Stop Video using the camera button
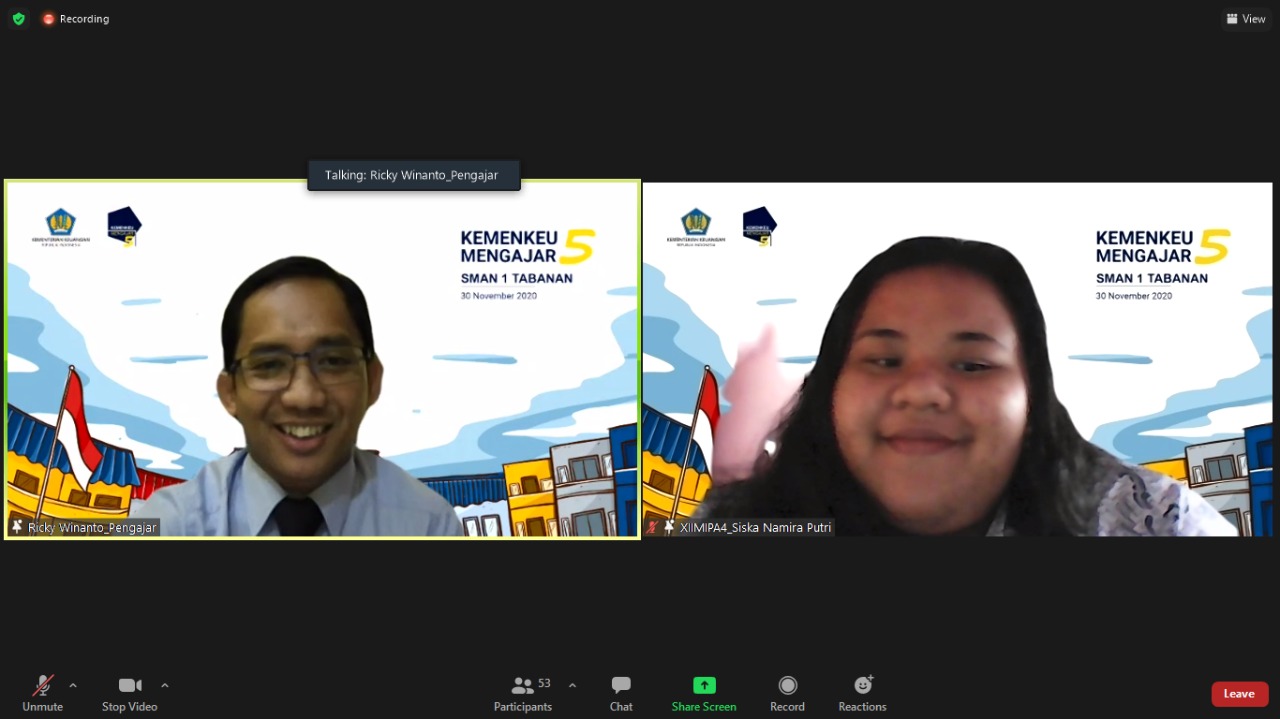 [129, 692]
